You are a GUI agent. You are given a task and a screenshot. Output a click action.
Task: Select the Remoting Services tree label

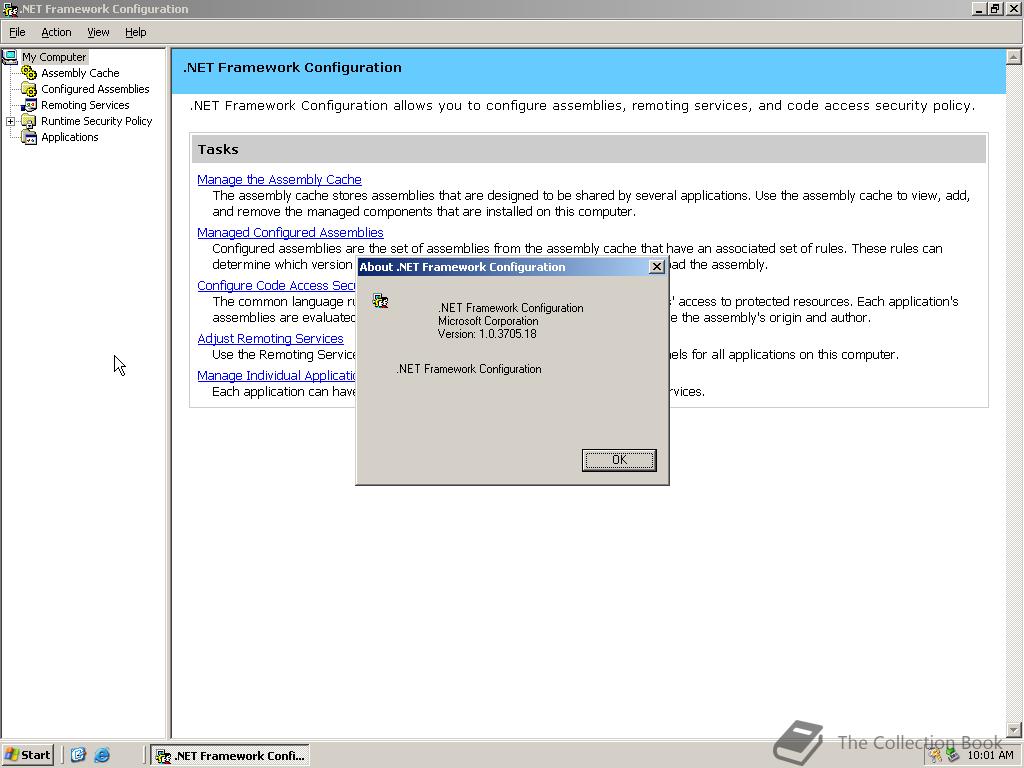(x=86, y=105)
